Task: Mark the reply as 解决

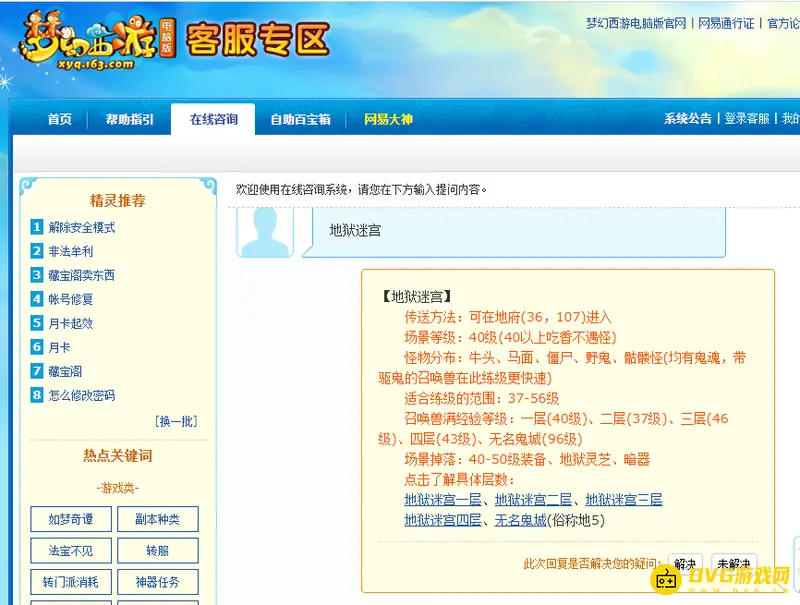Action: [x=685, y=564]
